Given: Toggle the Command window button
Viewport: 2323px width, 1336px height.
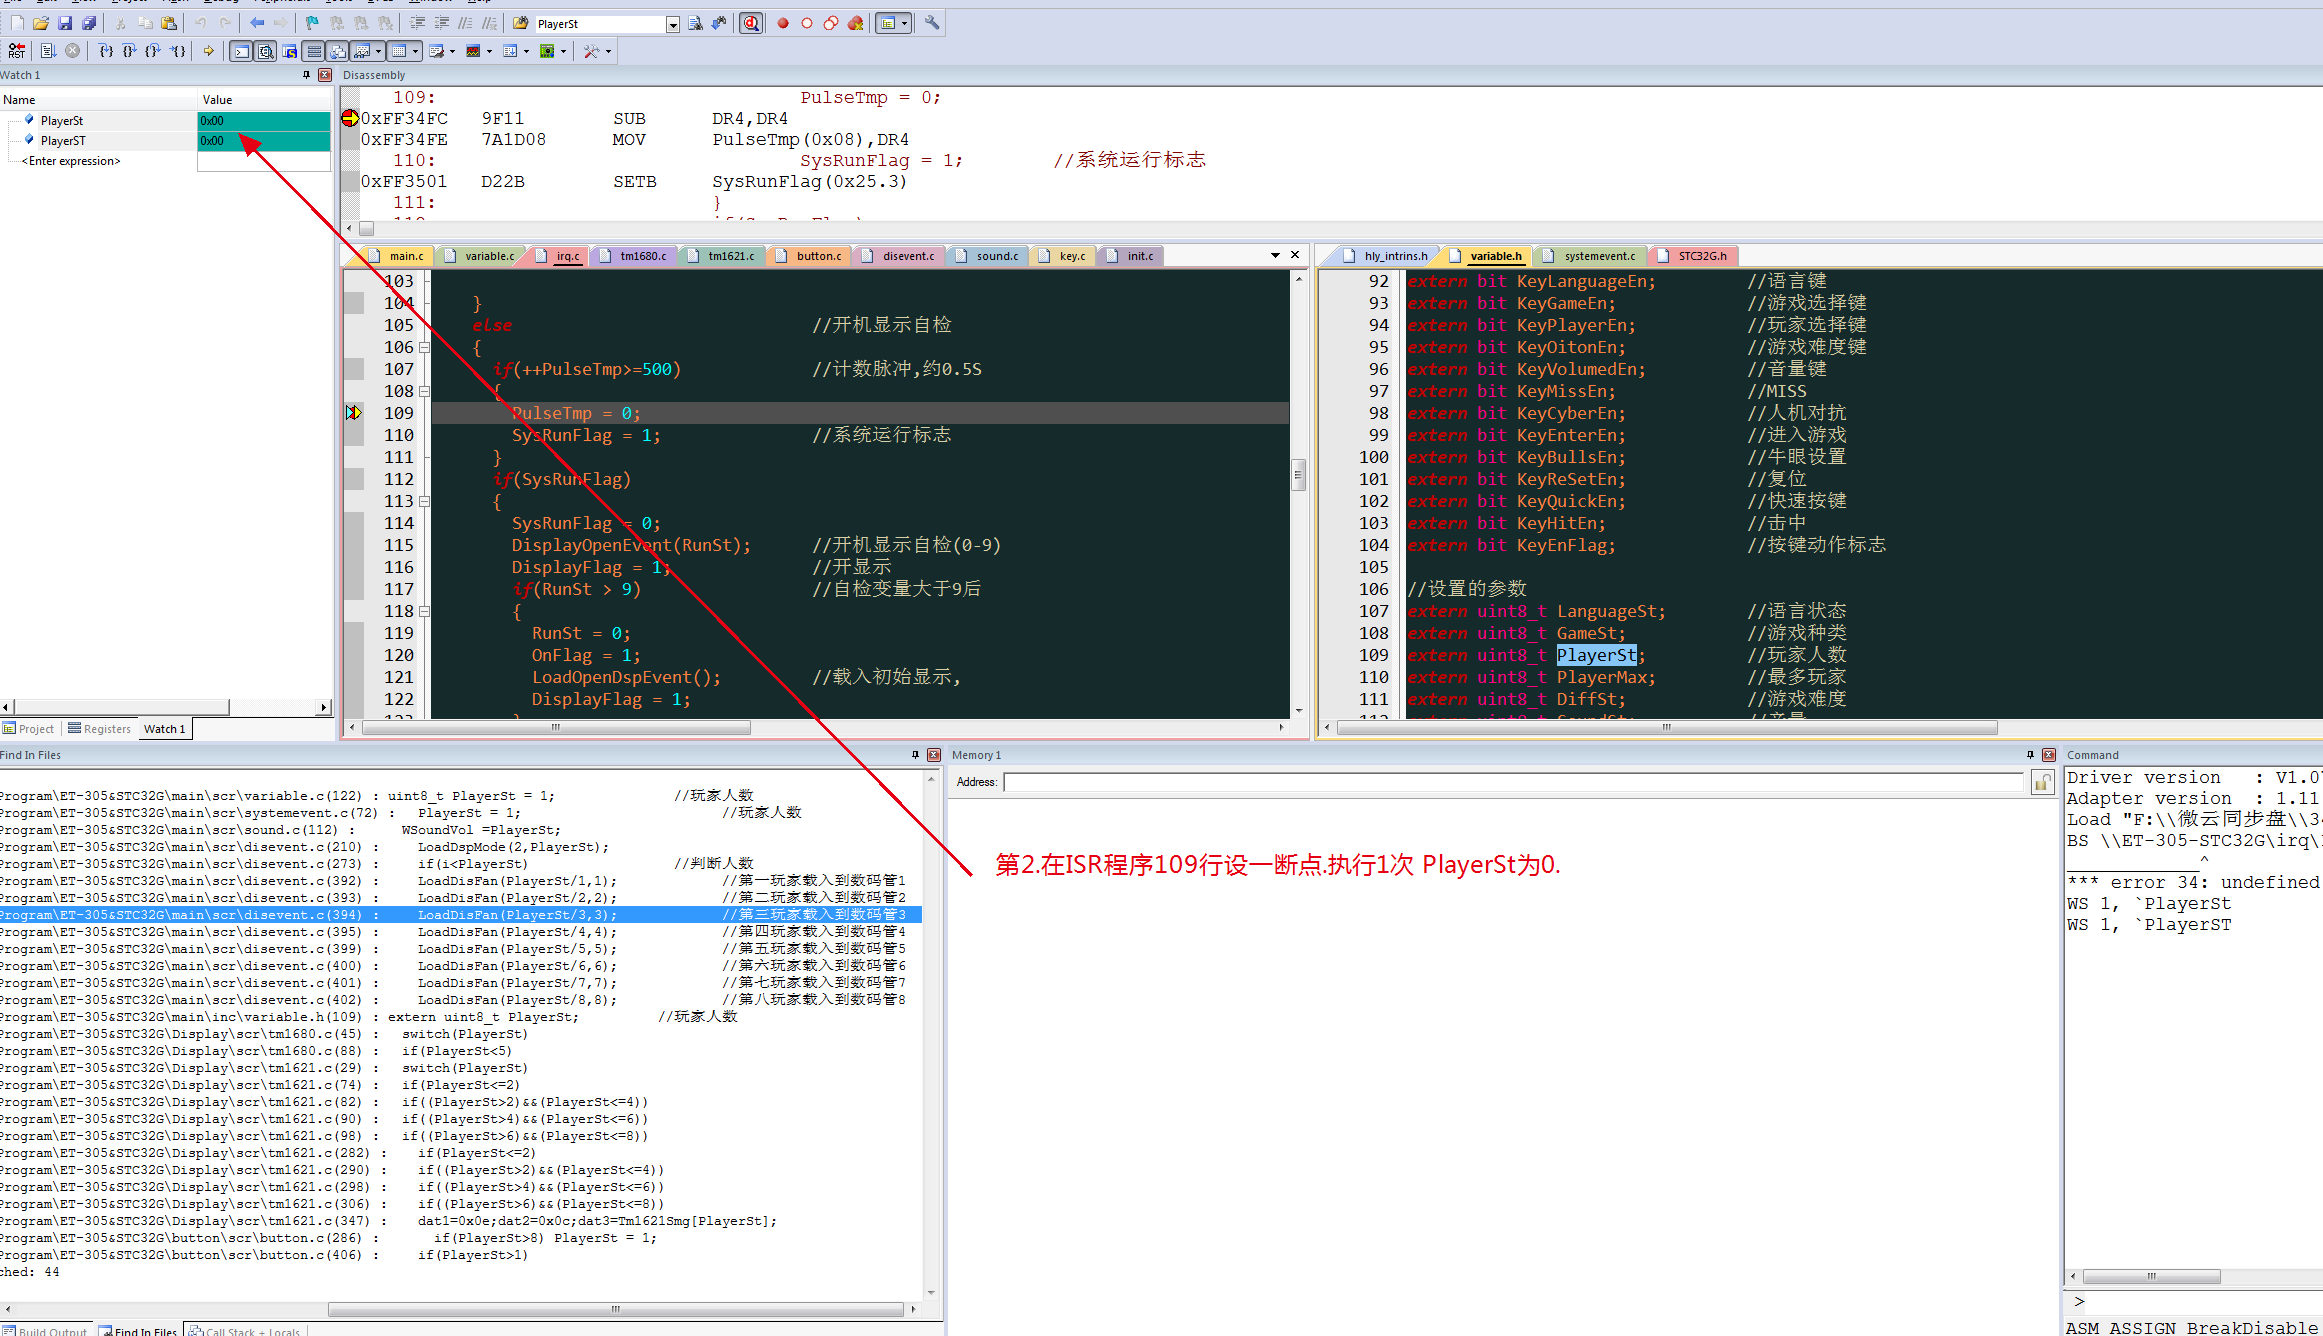Looking at the screenshot, I should coord(242,51).
